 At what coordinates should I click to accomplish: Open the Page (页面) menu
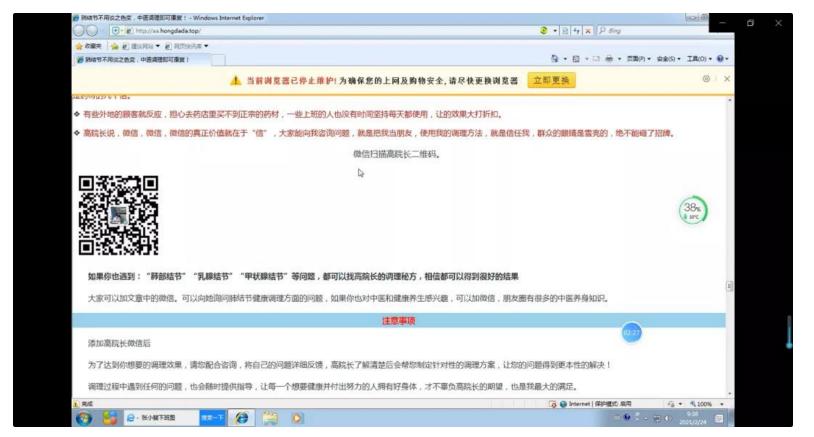click(639, 59)
